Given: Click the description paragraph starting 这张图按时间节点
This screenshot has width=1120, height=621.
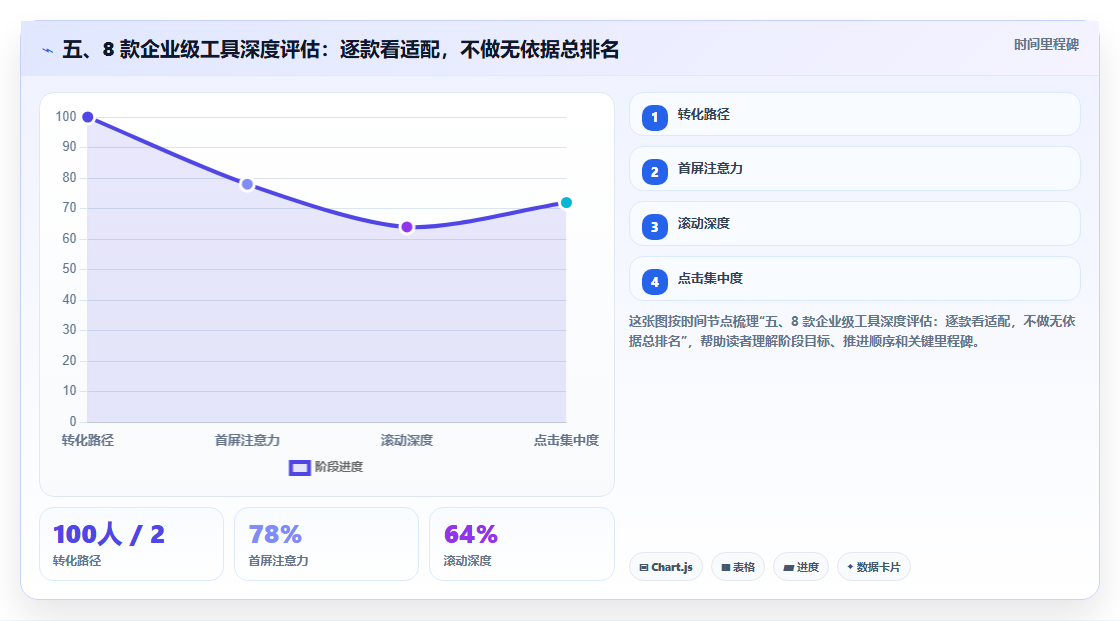Looking at the screenshot, I should point(852,331).
